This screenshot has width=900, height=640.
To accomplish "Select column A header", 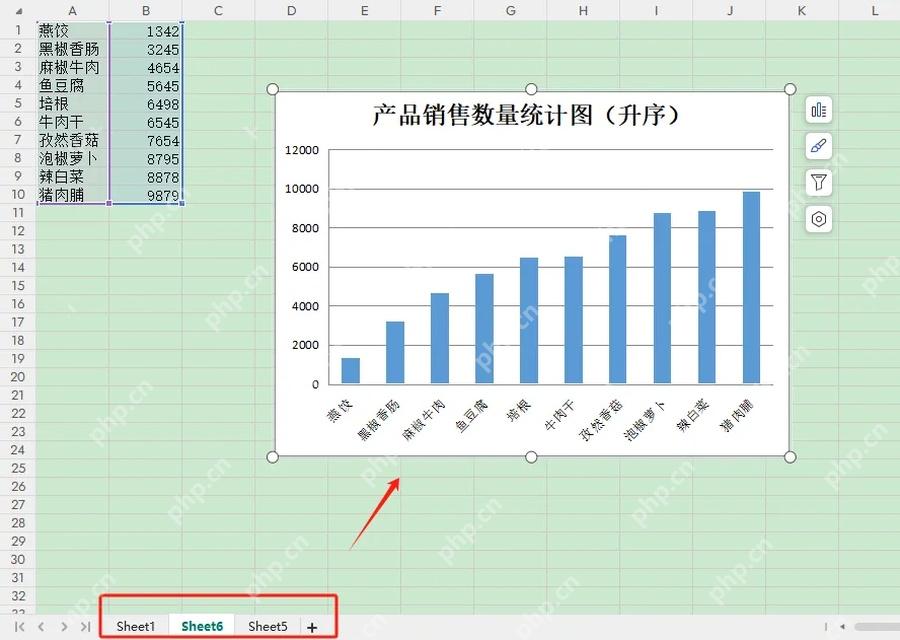I will pyautogui.click(x=72, y=10).
